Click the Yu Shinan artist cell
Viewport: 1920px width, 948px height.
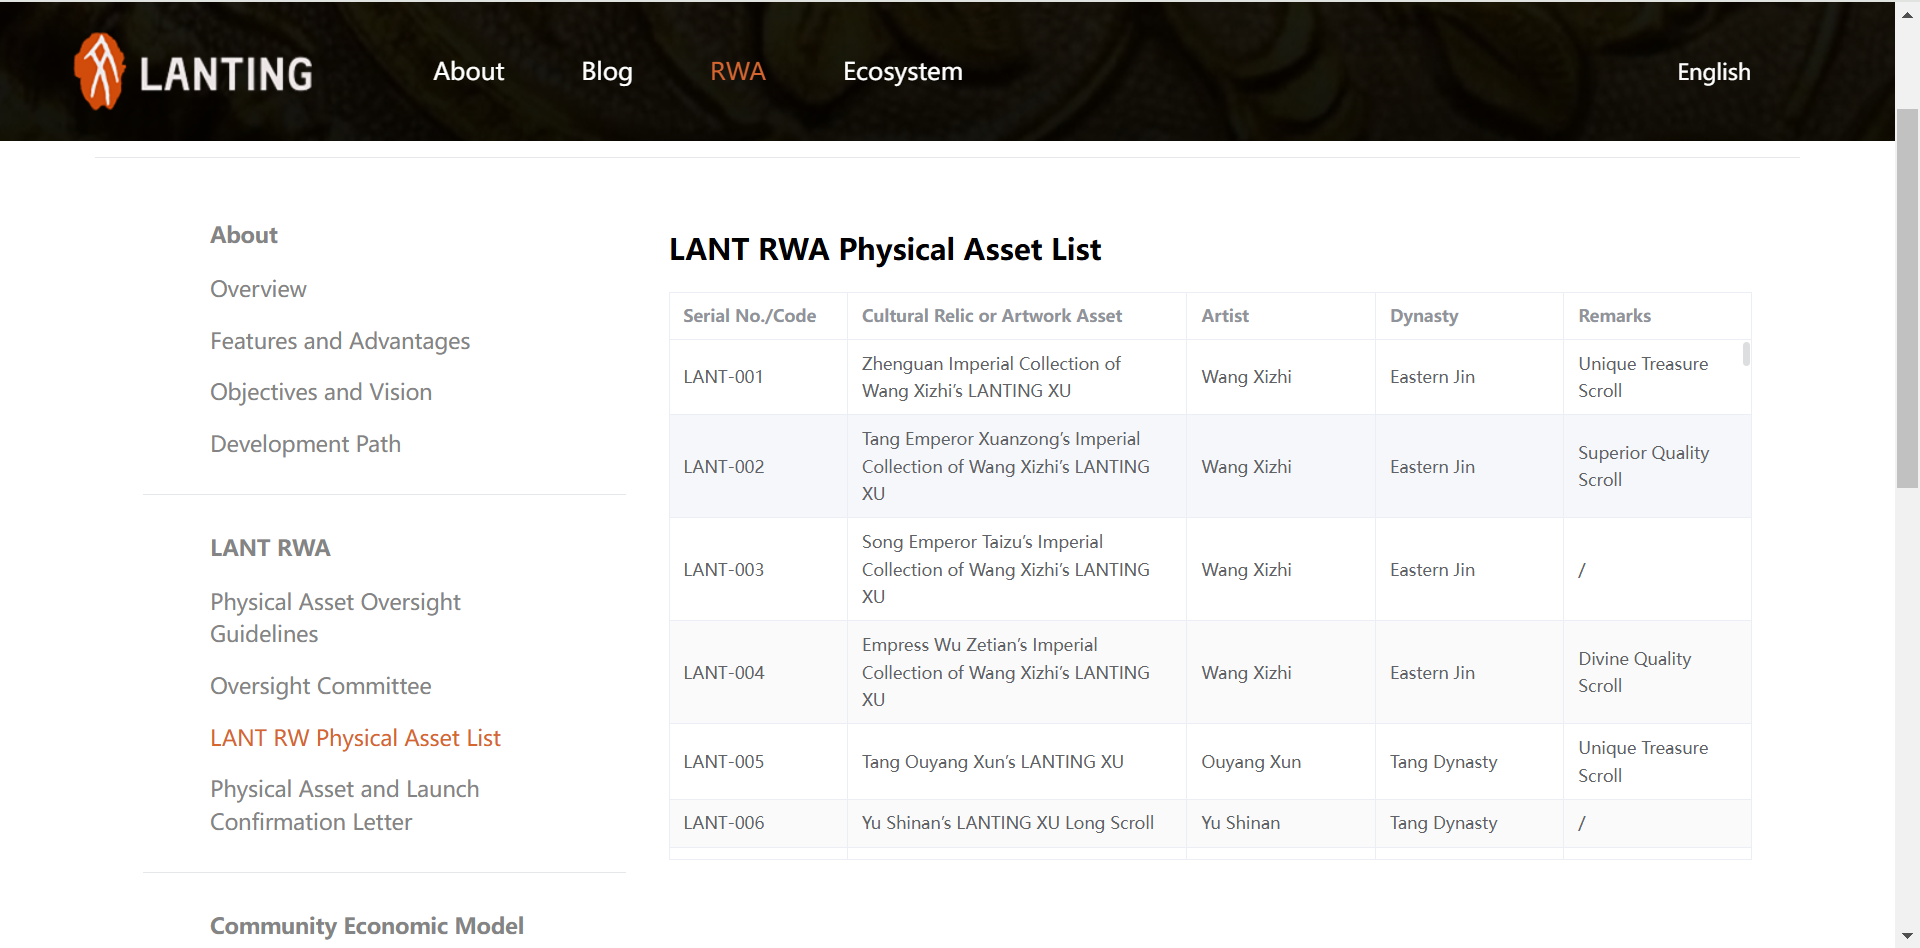pos(1281,823)
